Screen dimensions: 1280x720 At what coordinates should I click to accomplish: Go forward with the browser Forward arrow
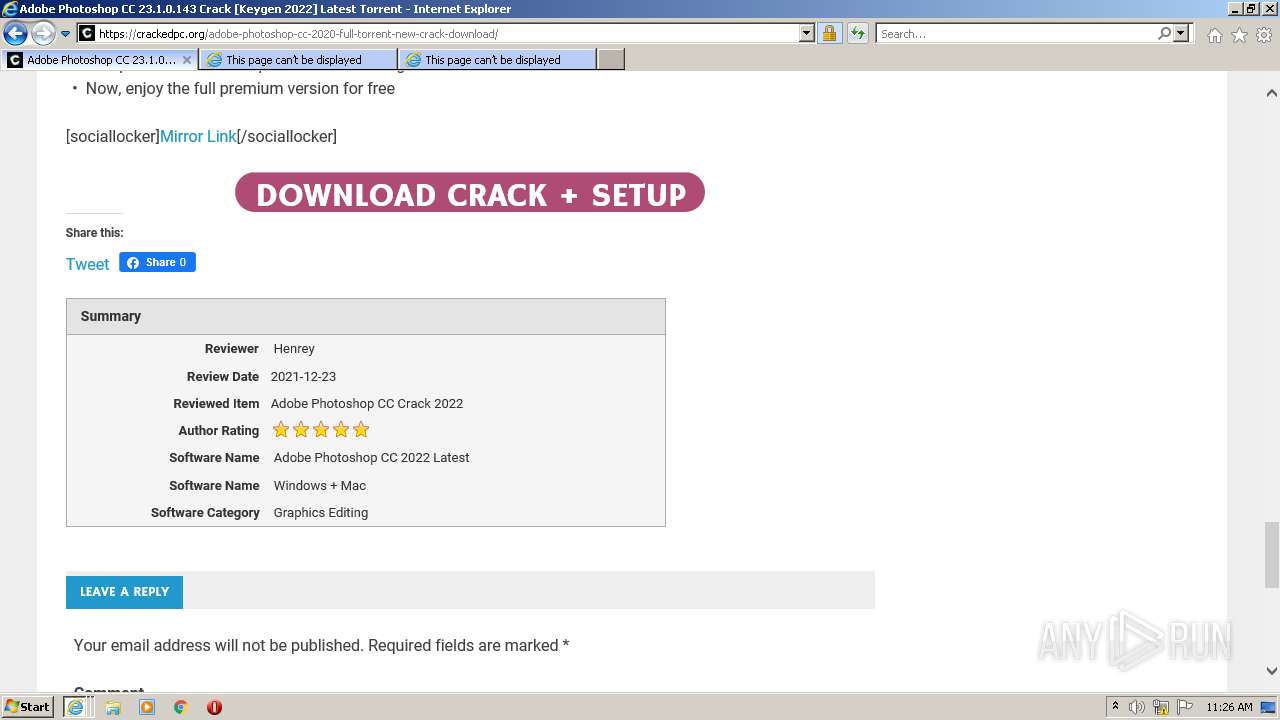coord(43,34)
